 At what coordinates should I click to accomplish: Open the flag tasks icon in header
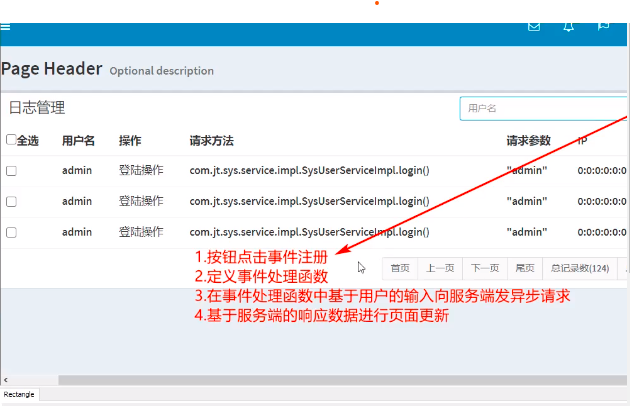(603, 27)
